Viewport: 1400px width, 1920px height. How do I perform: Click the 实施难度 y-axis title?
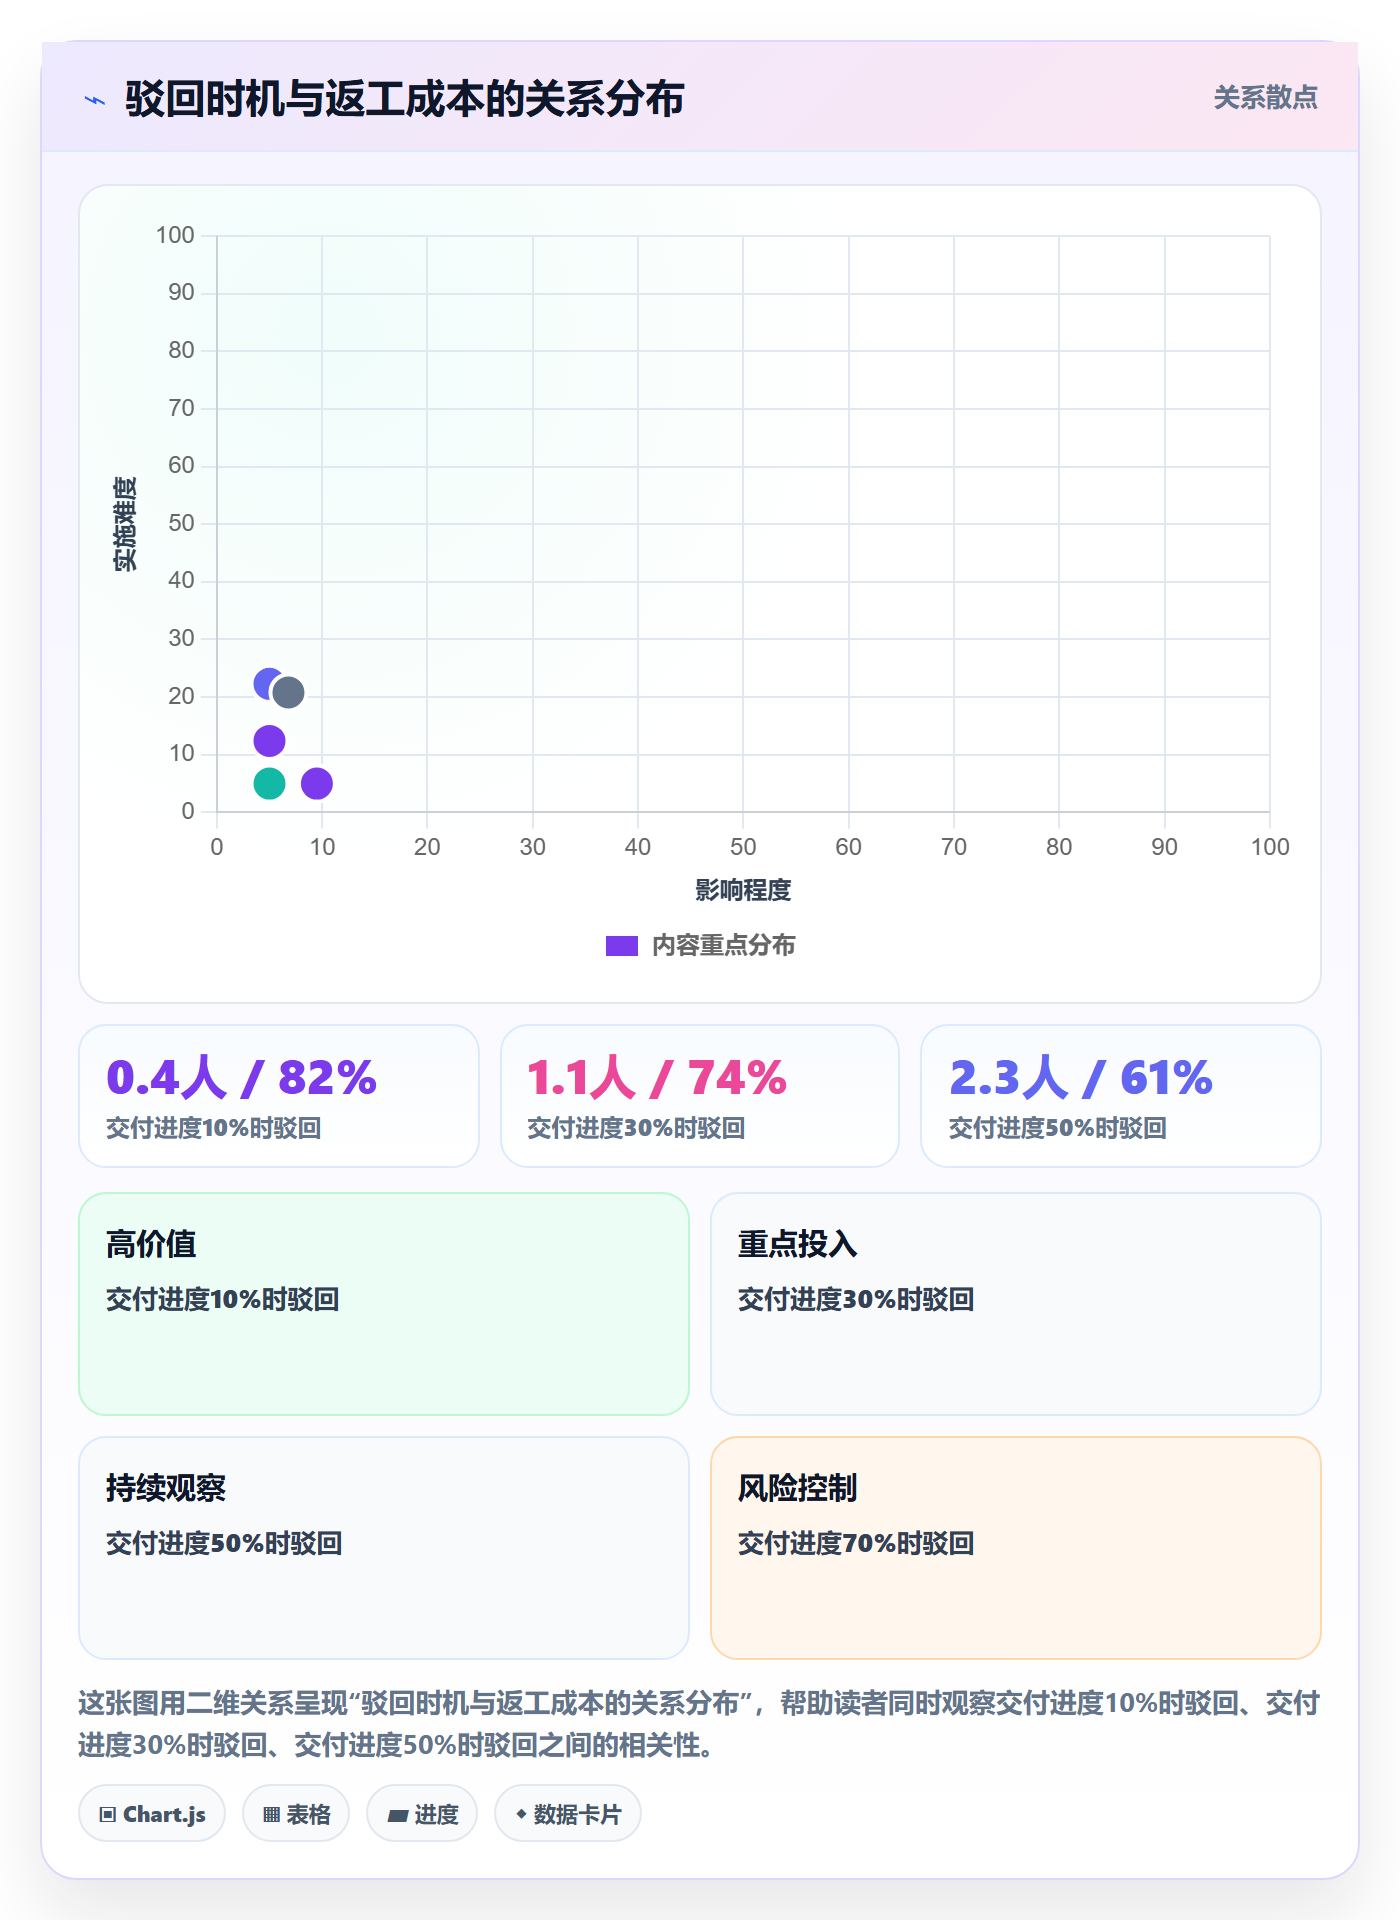pyautogui.click(x=125, y=524)
